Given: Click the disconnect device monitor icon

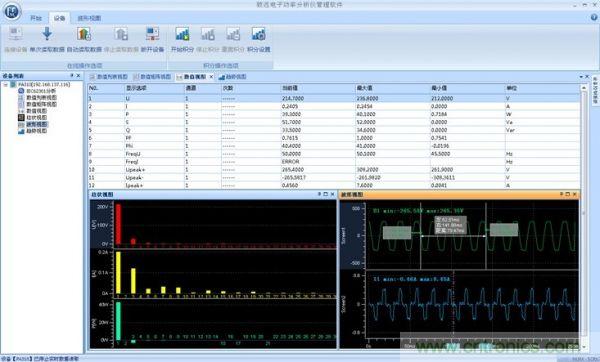Looking at the screenshot, I should 152,34.
